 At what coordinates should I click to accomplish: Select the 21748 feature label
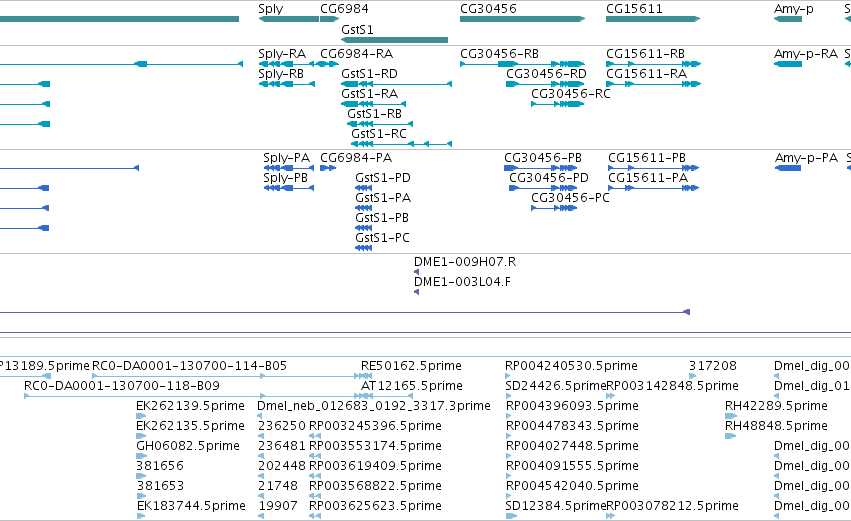[278, 486]
